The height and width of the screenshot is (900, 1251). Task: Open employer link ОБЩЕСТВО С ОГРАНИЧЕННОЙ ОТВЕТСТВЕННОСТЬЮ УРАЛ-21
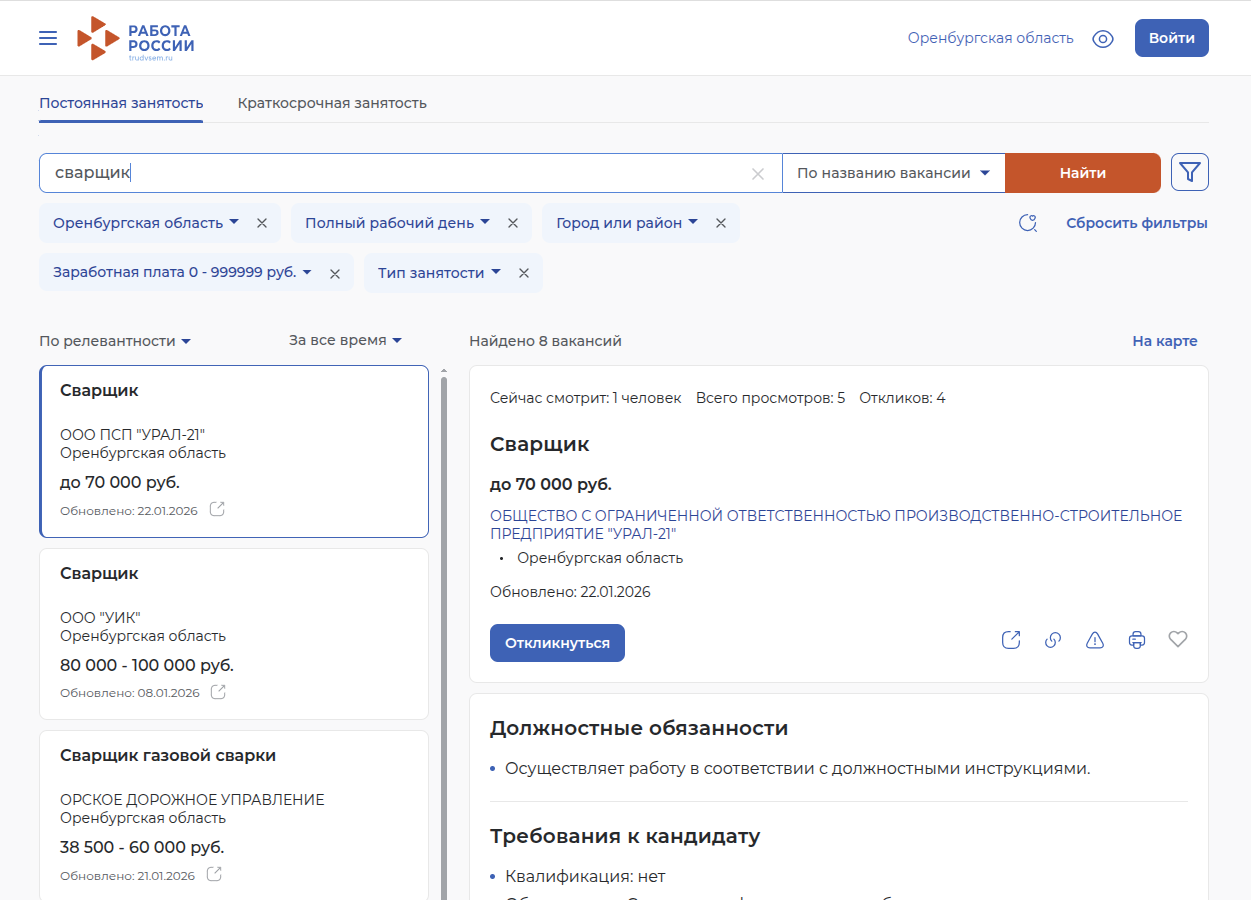[x=836, y=525]
